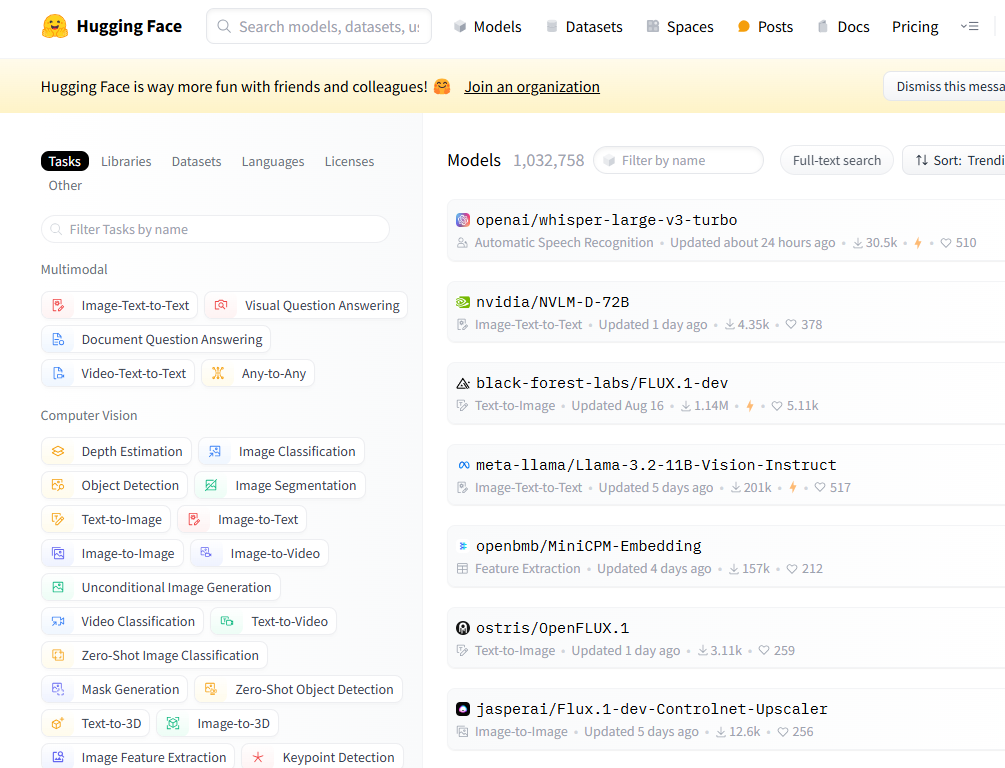Filter by Text-to-3D task

[96, 723]
